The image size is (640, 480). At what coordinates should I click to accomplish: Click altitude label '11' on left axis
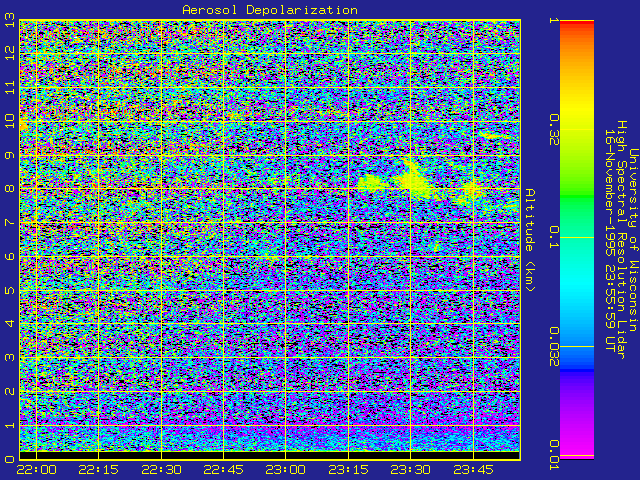pyautogui.click(x=10, y=87)
